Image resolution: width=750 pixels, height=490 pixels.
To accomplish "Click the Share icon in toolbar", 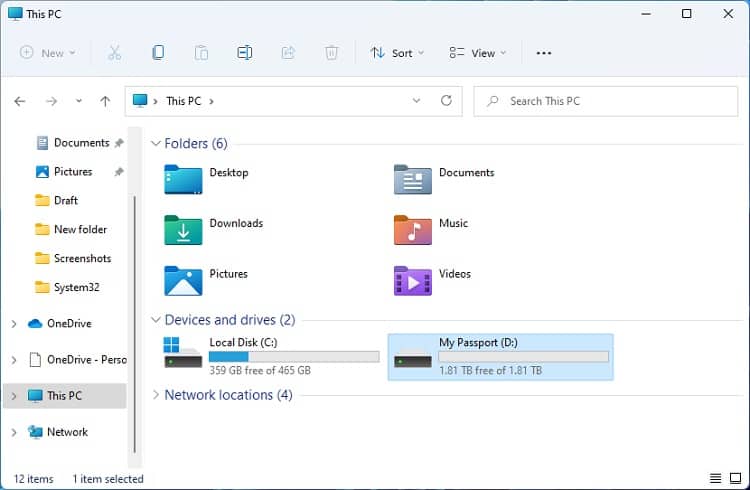I will 288,53.
